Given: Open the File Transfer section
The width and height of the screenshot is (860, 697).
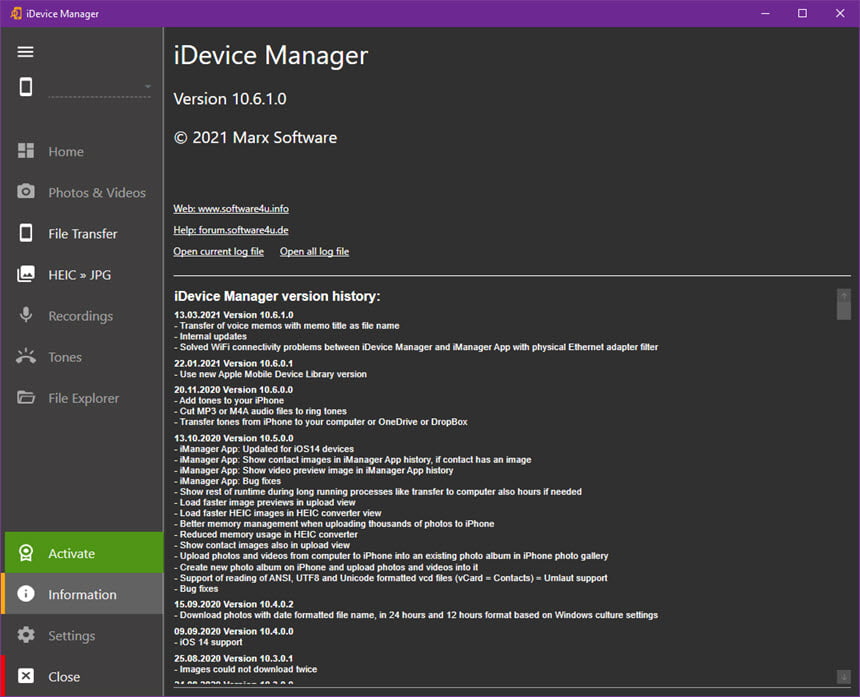Looking at the screenshot, I should point(82,234).
